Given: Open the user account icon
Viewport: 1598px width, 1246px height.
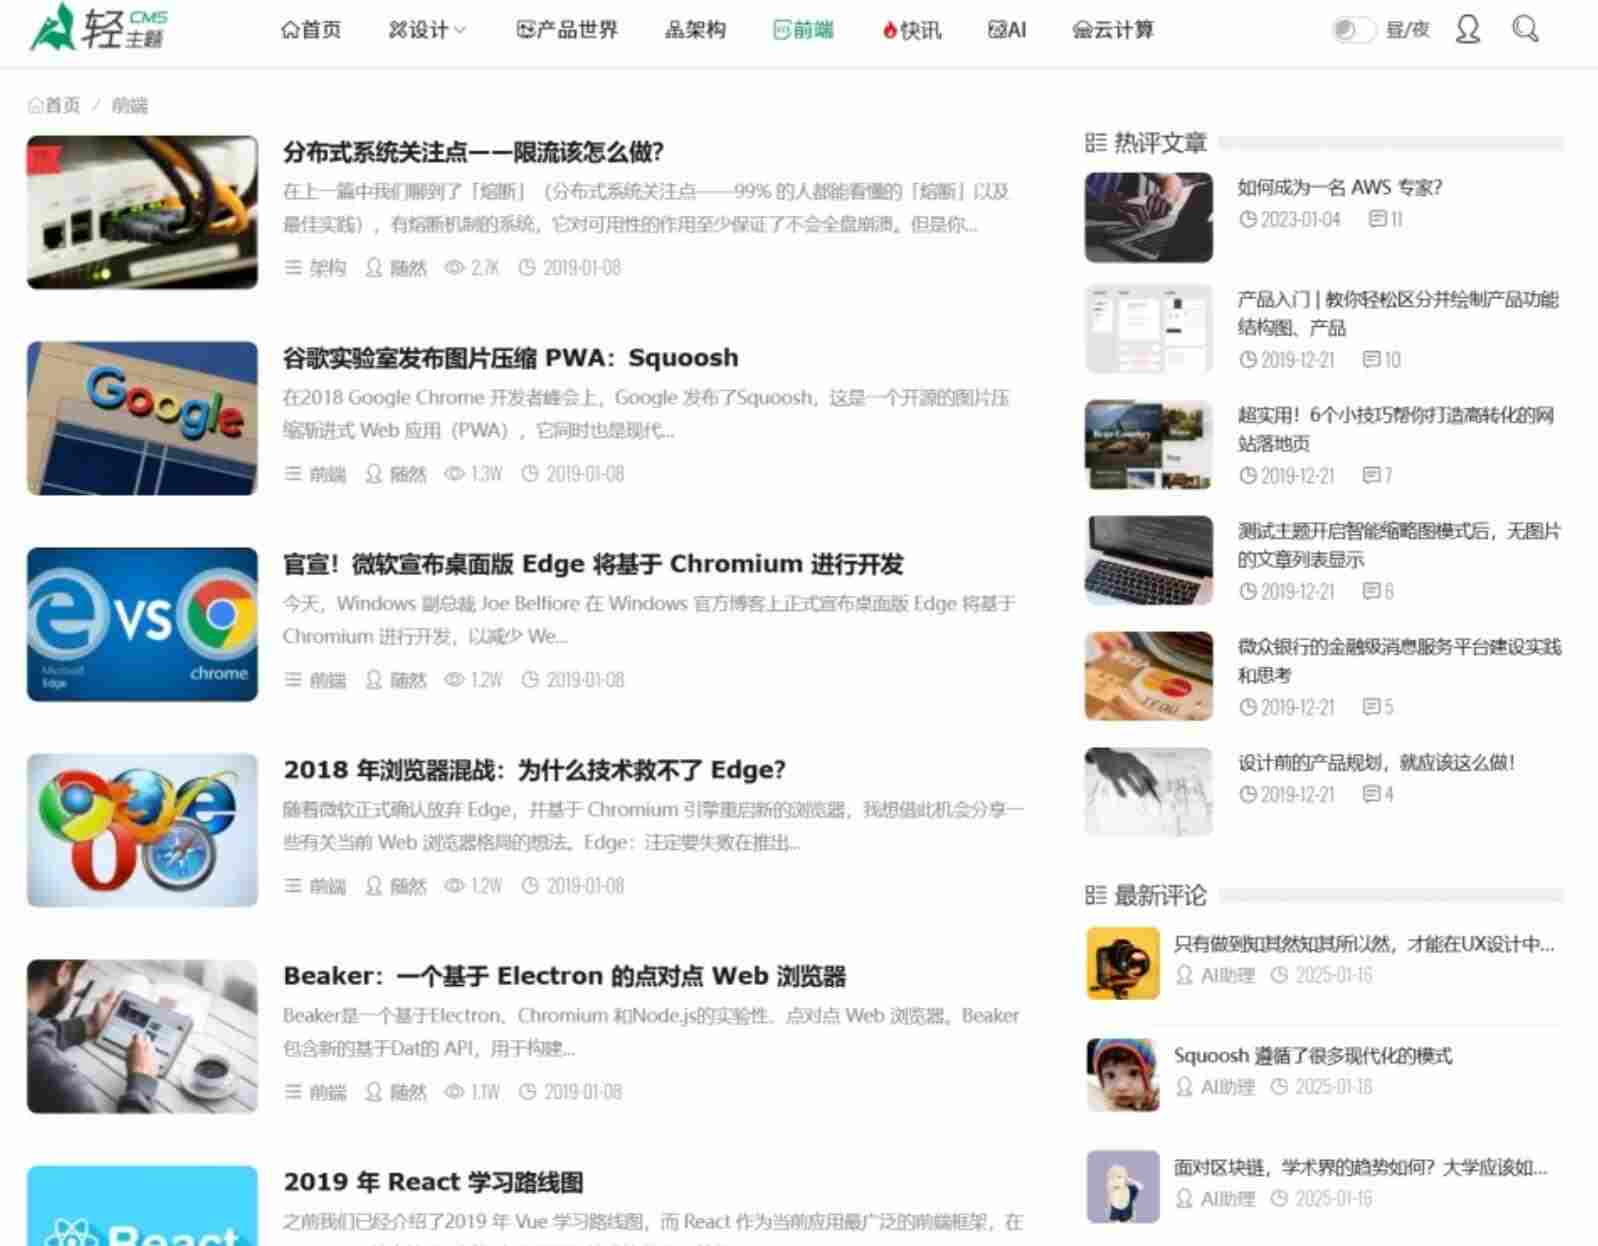Looking at the screenshot, I should click(x=1467, y=29).
